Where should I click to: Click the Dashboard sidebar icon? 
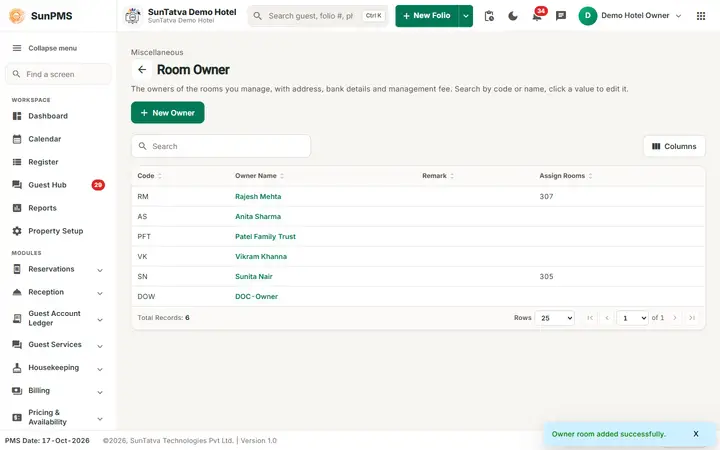pyautogui.click(x=17, y=116)
